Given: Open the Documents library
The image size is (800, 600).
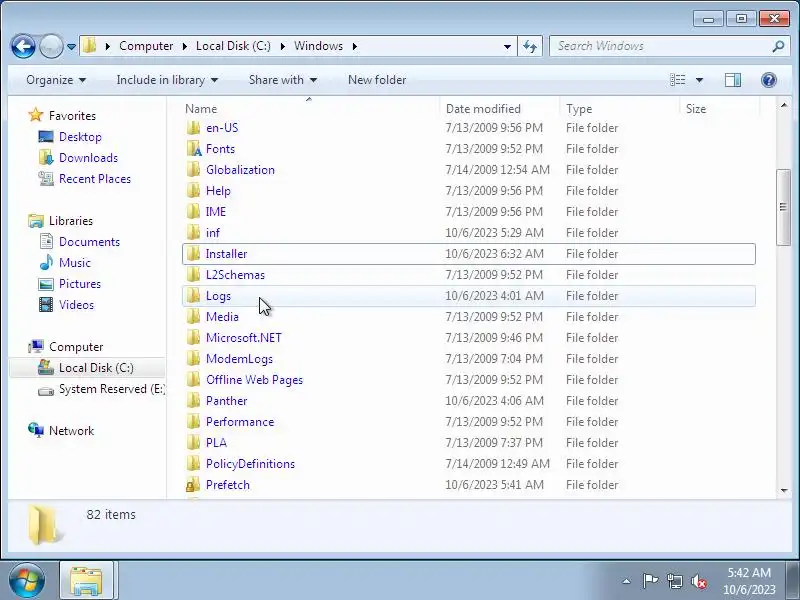Looking at the screenshot, I should tap(89, 242).
